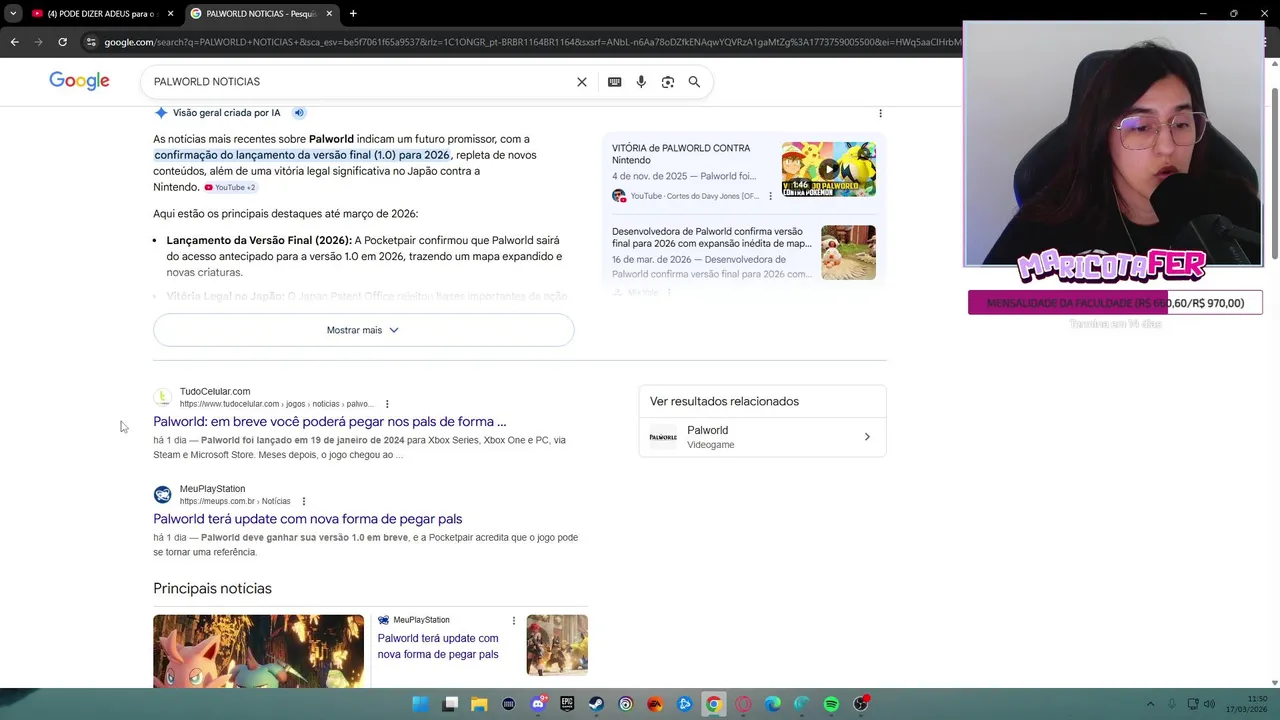The width and height of the screenshot is (1280, 720).
Task: Open site information icon in address bar
Action: click(x=91, y=42)
